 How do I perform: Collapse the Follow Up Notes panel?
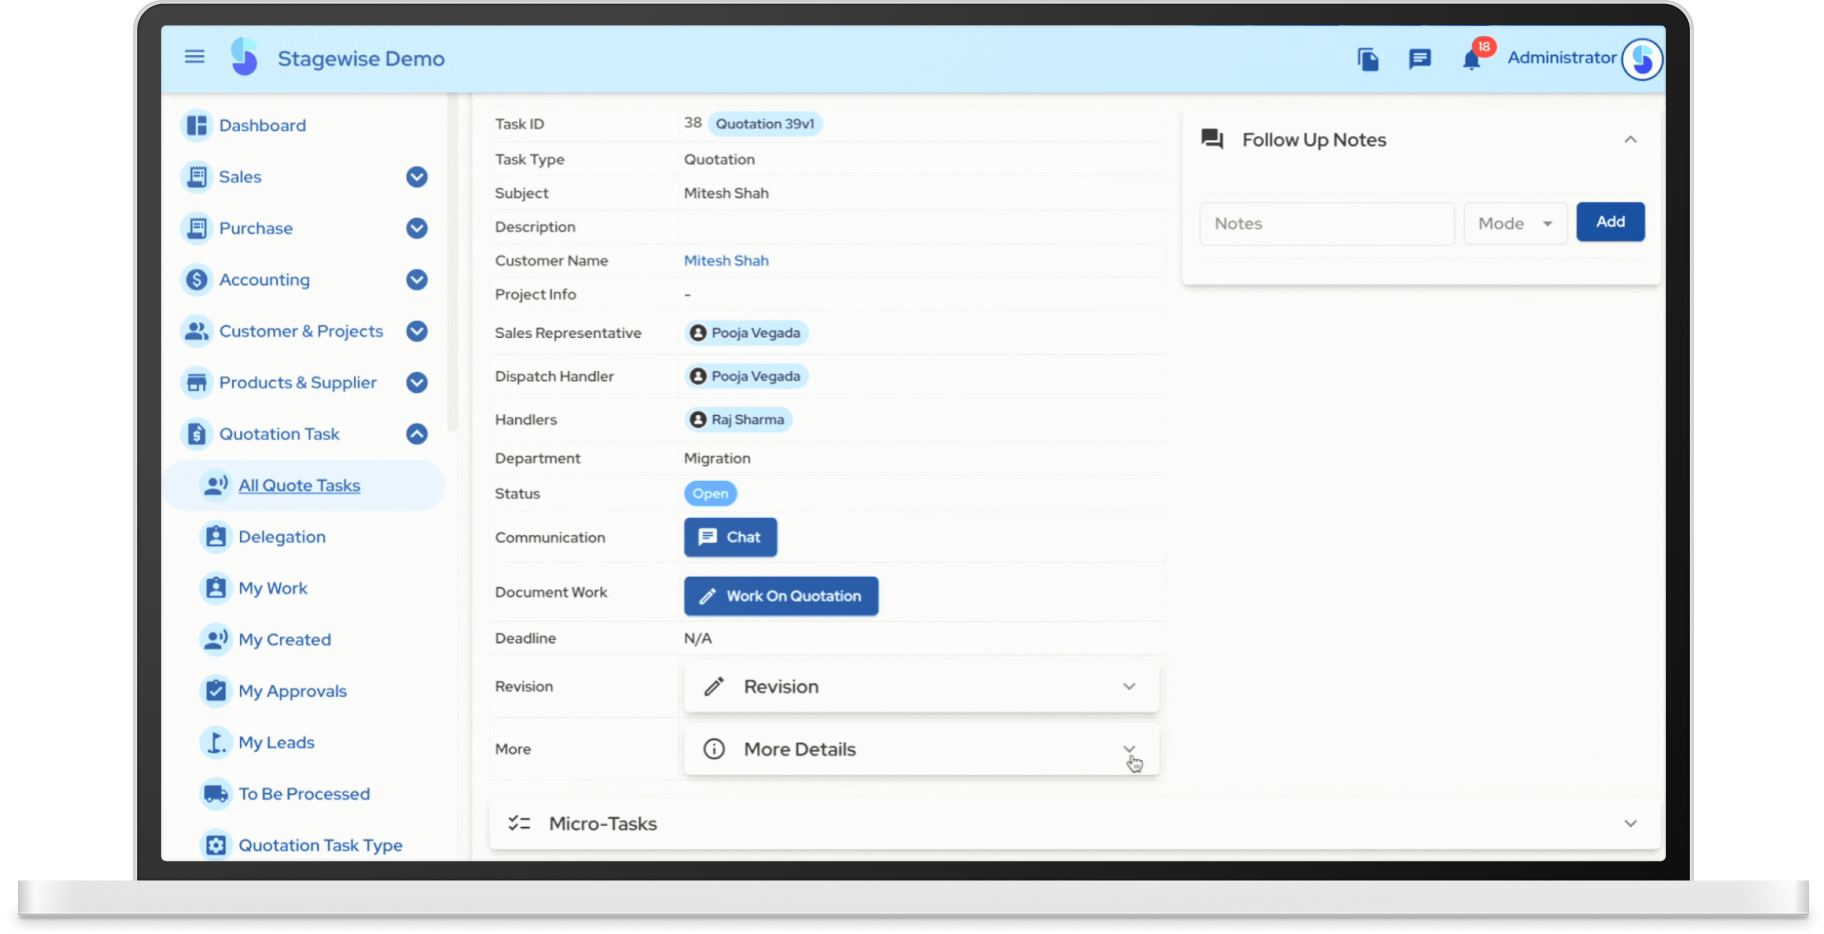(x=1630, y=140)
